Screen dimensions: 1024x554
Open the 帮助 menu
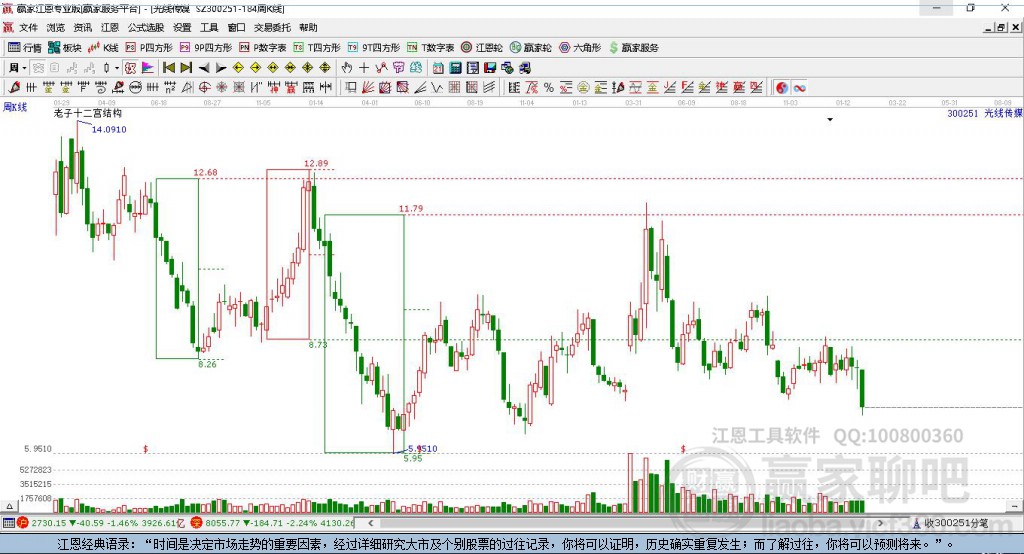(x=308, y=27)
